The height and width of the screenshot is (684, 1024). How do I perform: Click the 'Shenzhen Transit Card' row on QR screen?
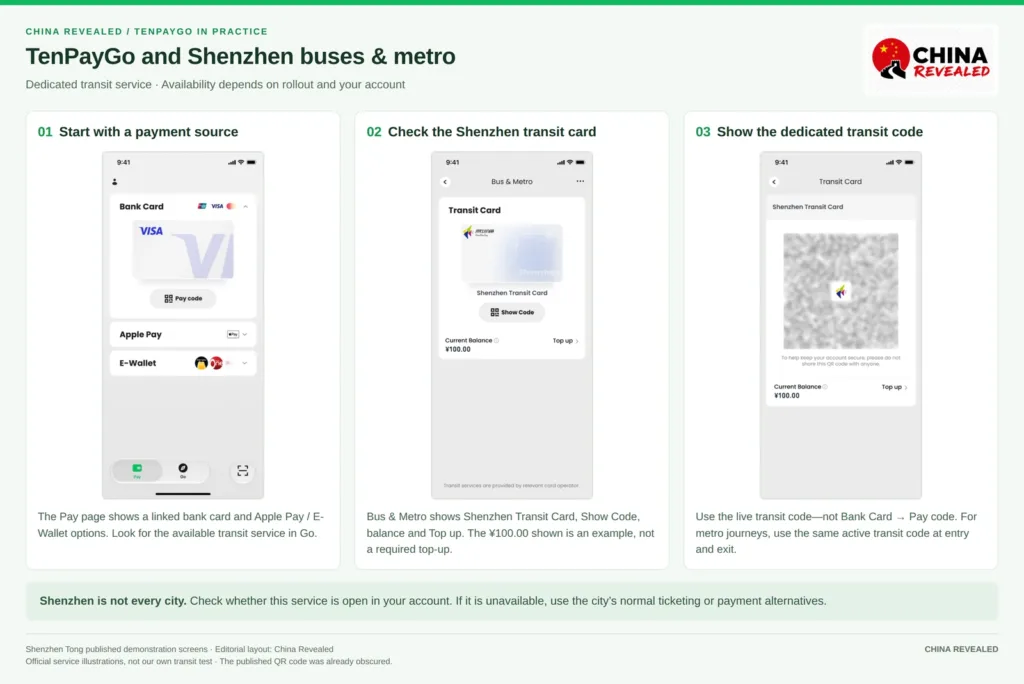click(840, 207)
